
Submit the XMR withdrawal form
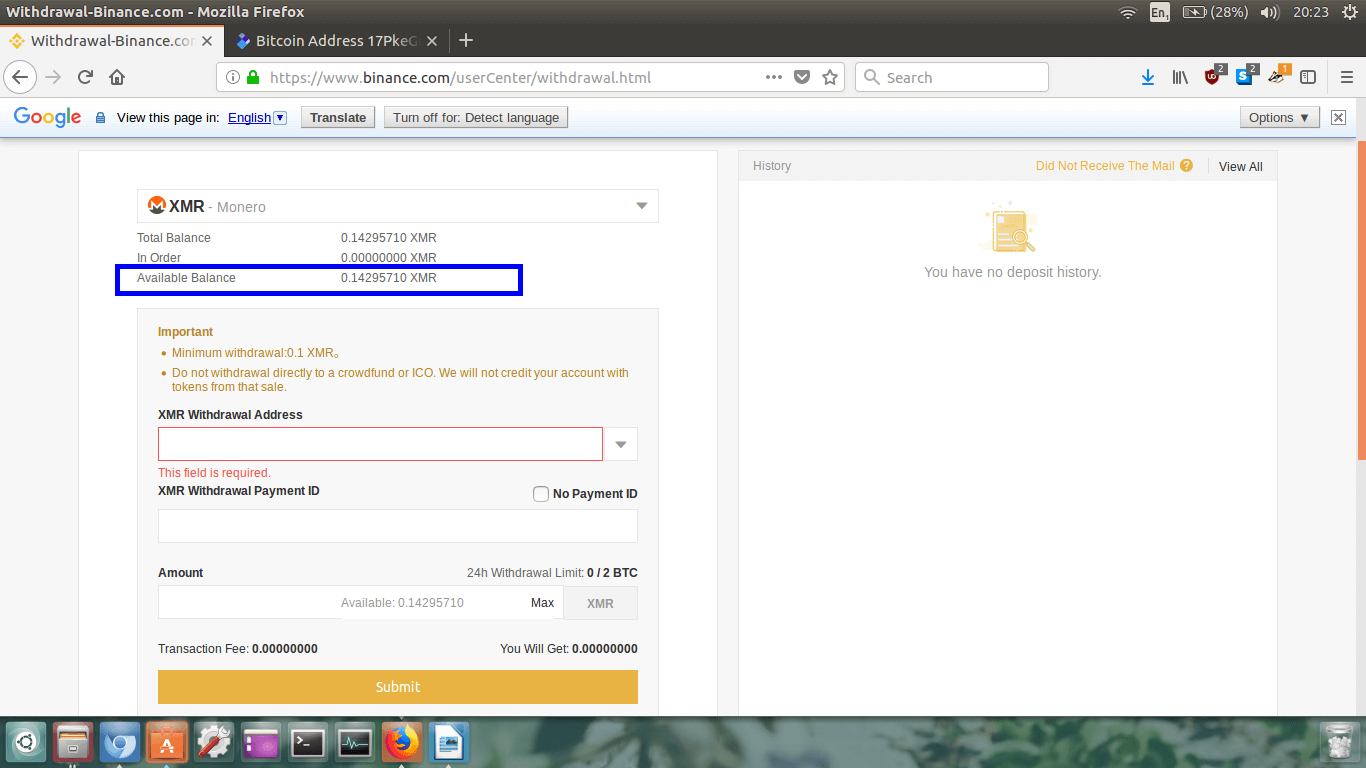pyautogui.click(x=398, y=687)
